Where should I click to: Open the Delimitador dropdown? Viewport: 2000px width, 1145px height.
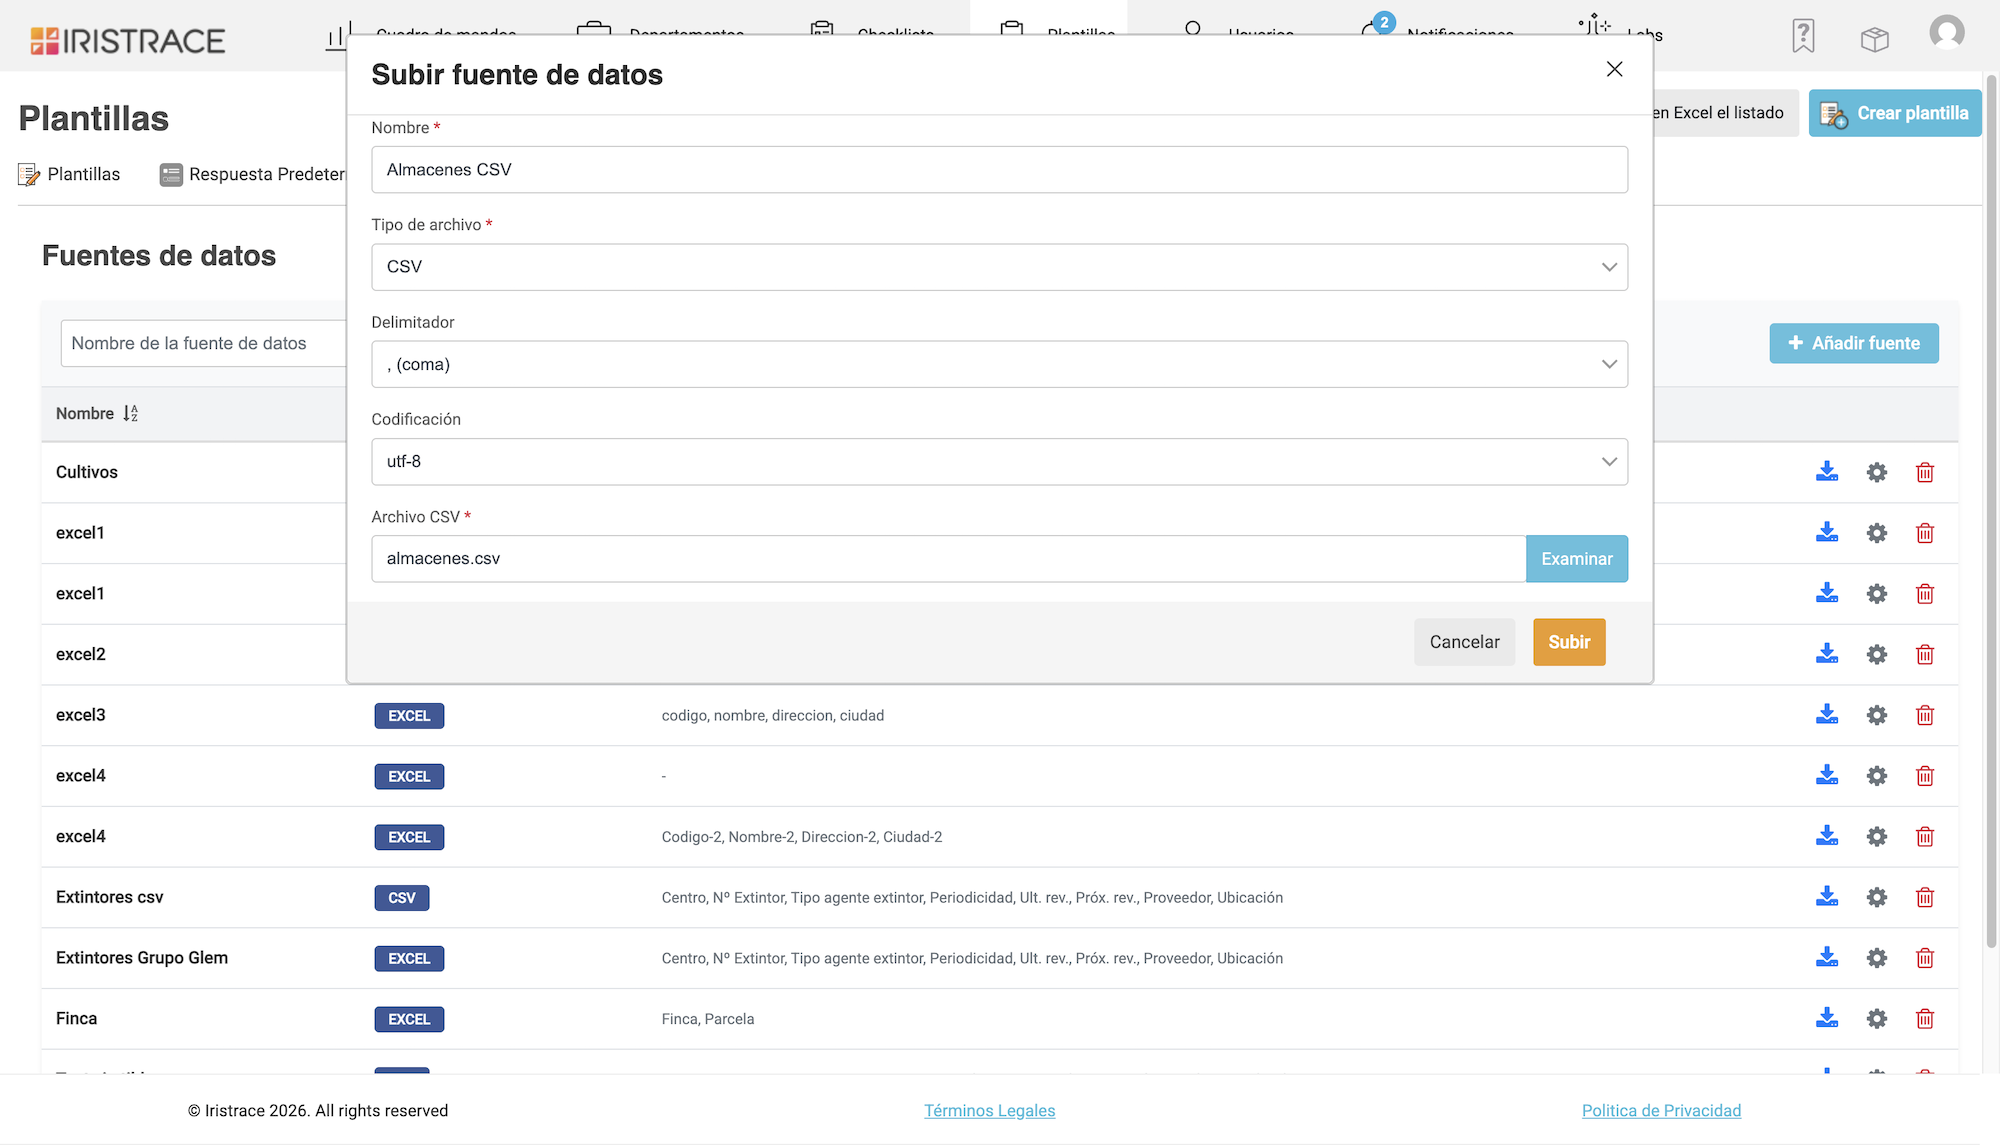(x=999, y=364)
